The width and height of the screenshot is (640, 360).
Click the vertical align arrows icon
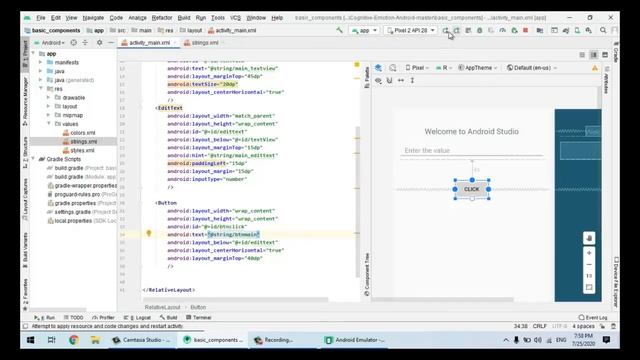point(412,80)
